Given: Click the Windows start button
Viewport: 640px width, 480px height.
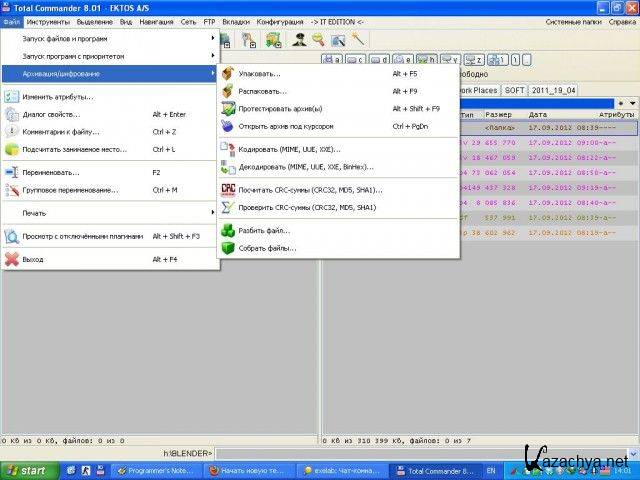Looking at the screenshot, I should 26,470.
